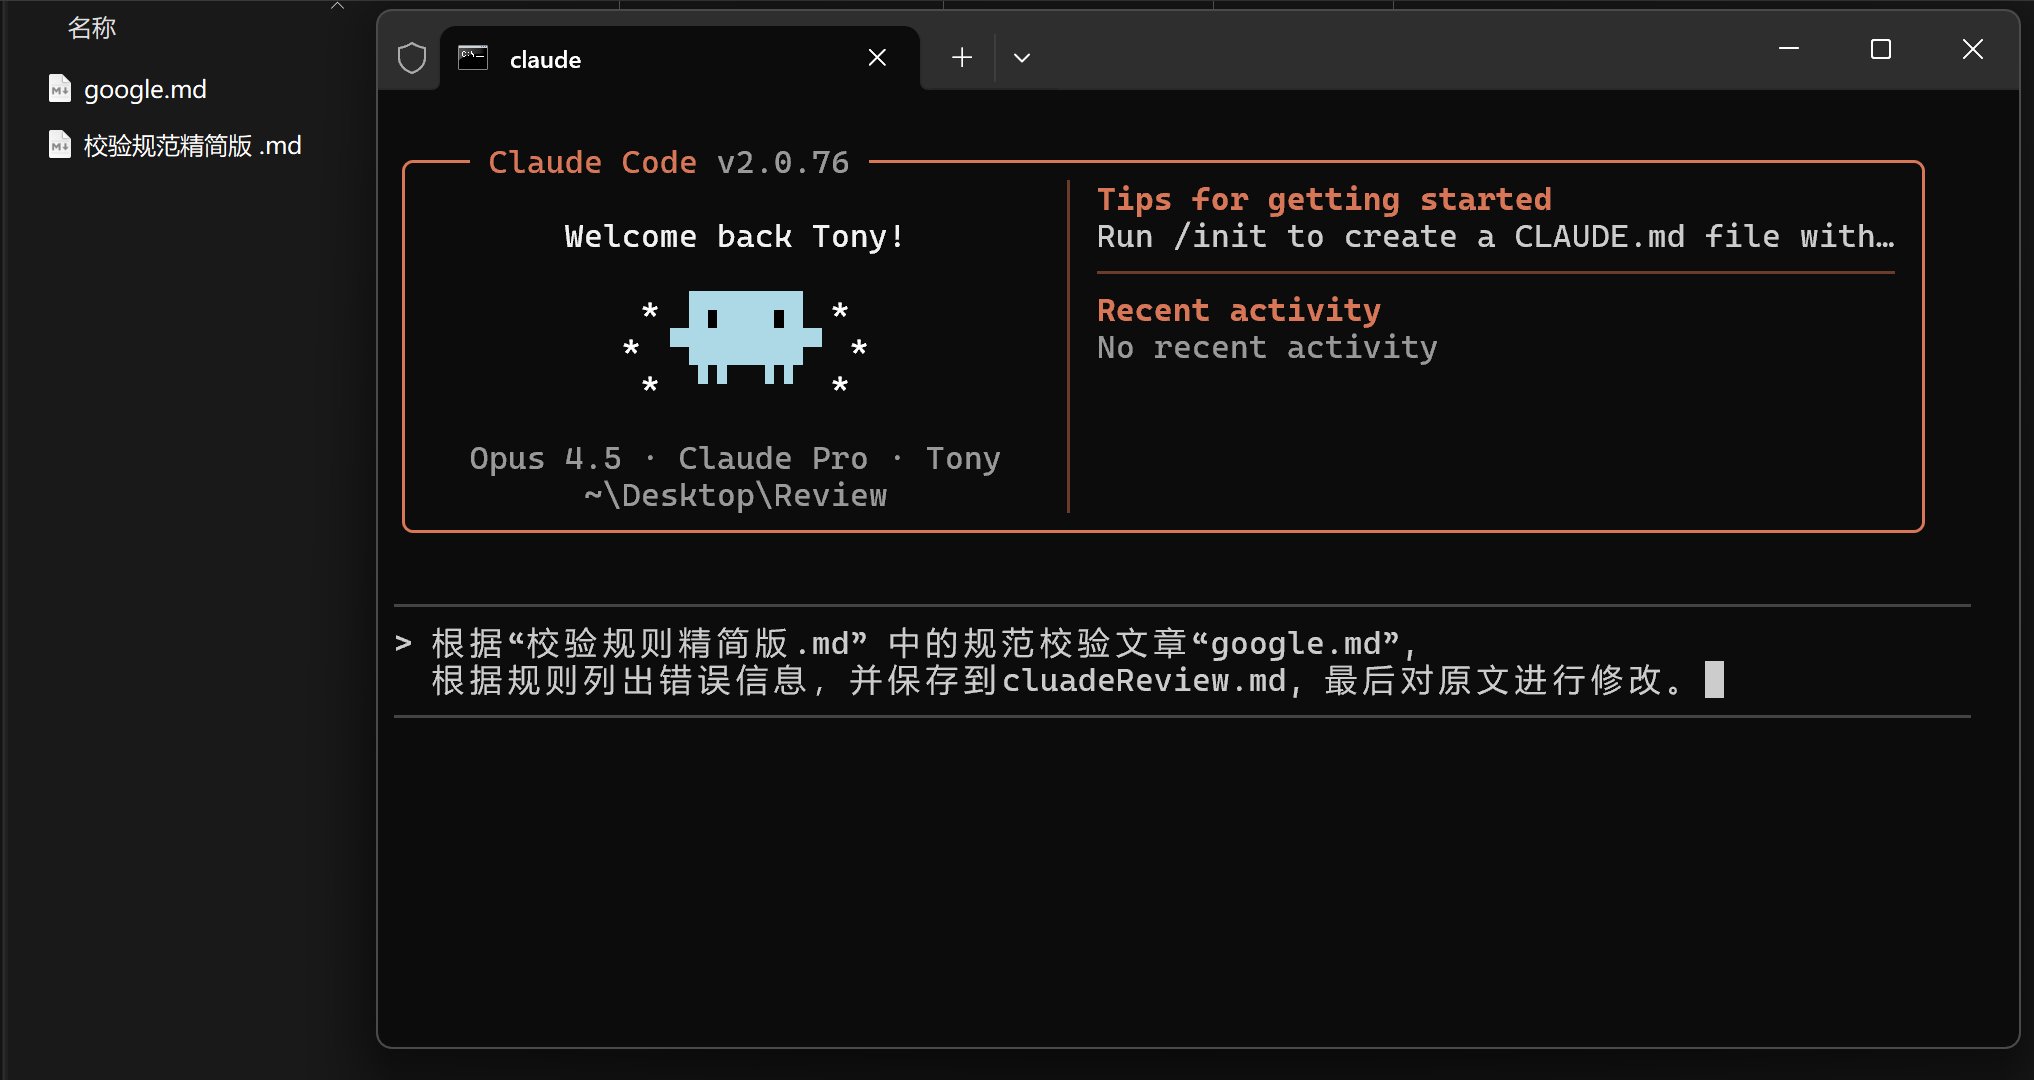The width and height of the screenshot is (2034, 1080).
Task: Click the file icon next to 校验规范精简版 .md
Action: click(x=60, y=145)
